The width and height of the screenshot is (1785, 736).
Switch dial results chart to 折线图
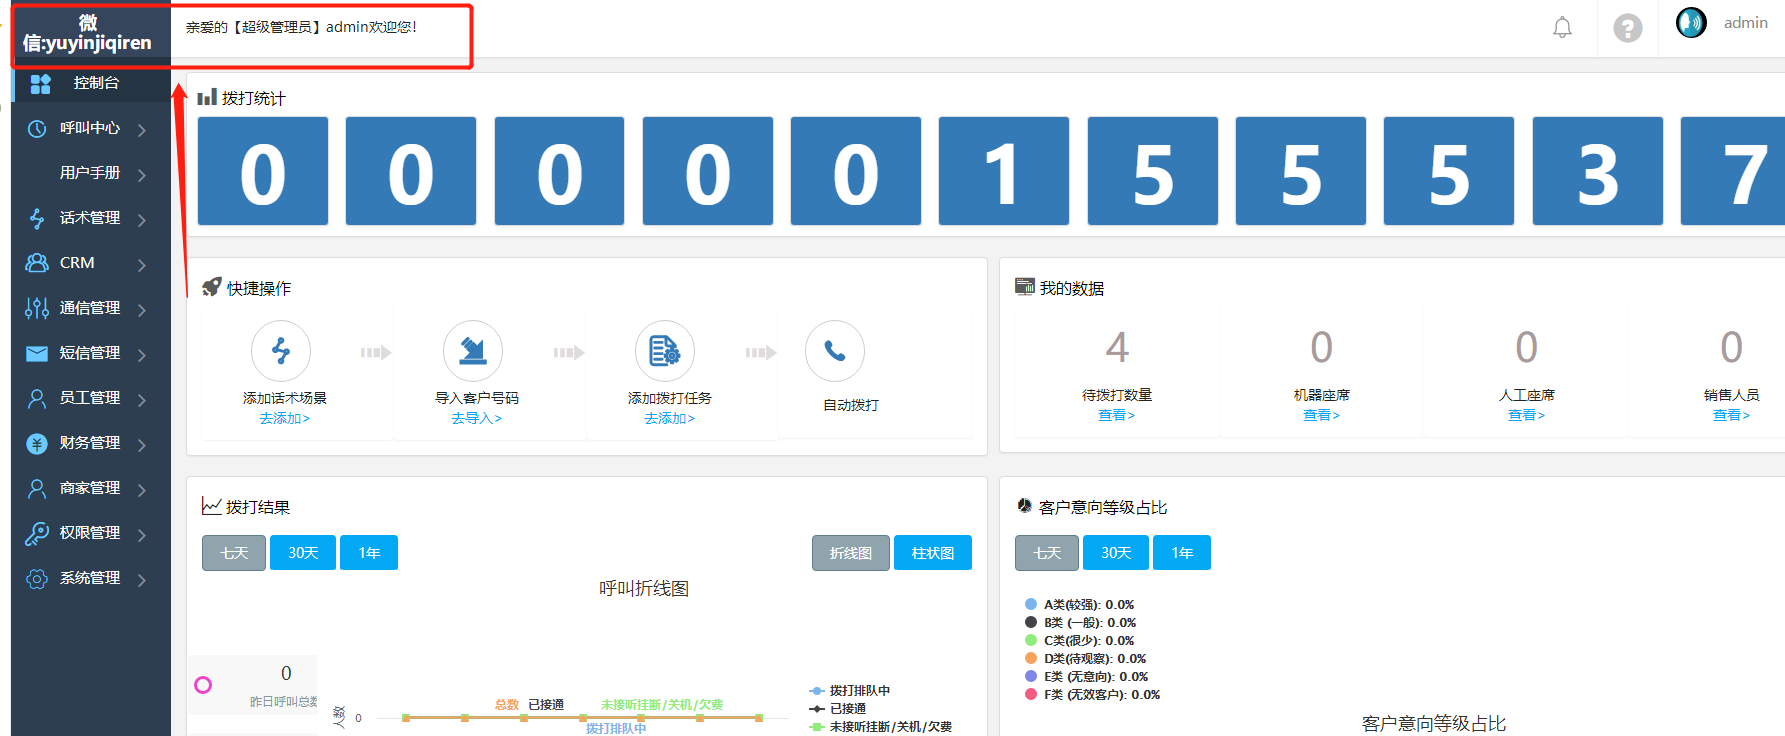coord(851,553)
